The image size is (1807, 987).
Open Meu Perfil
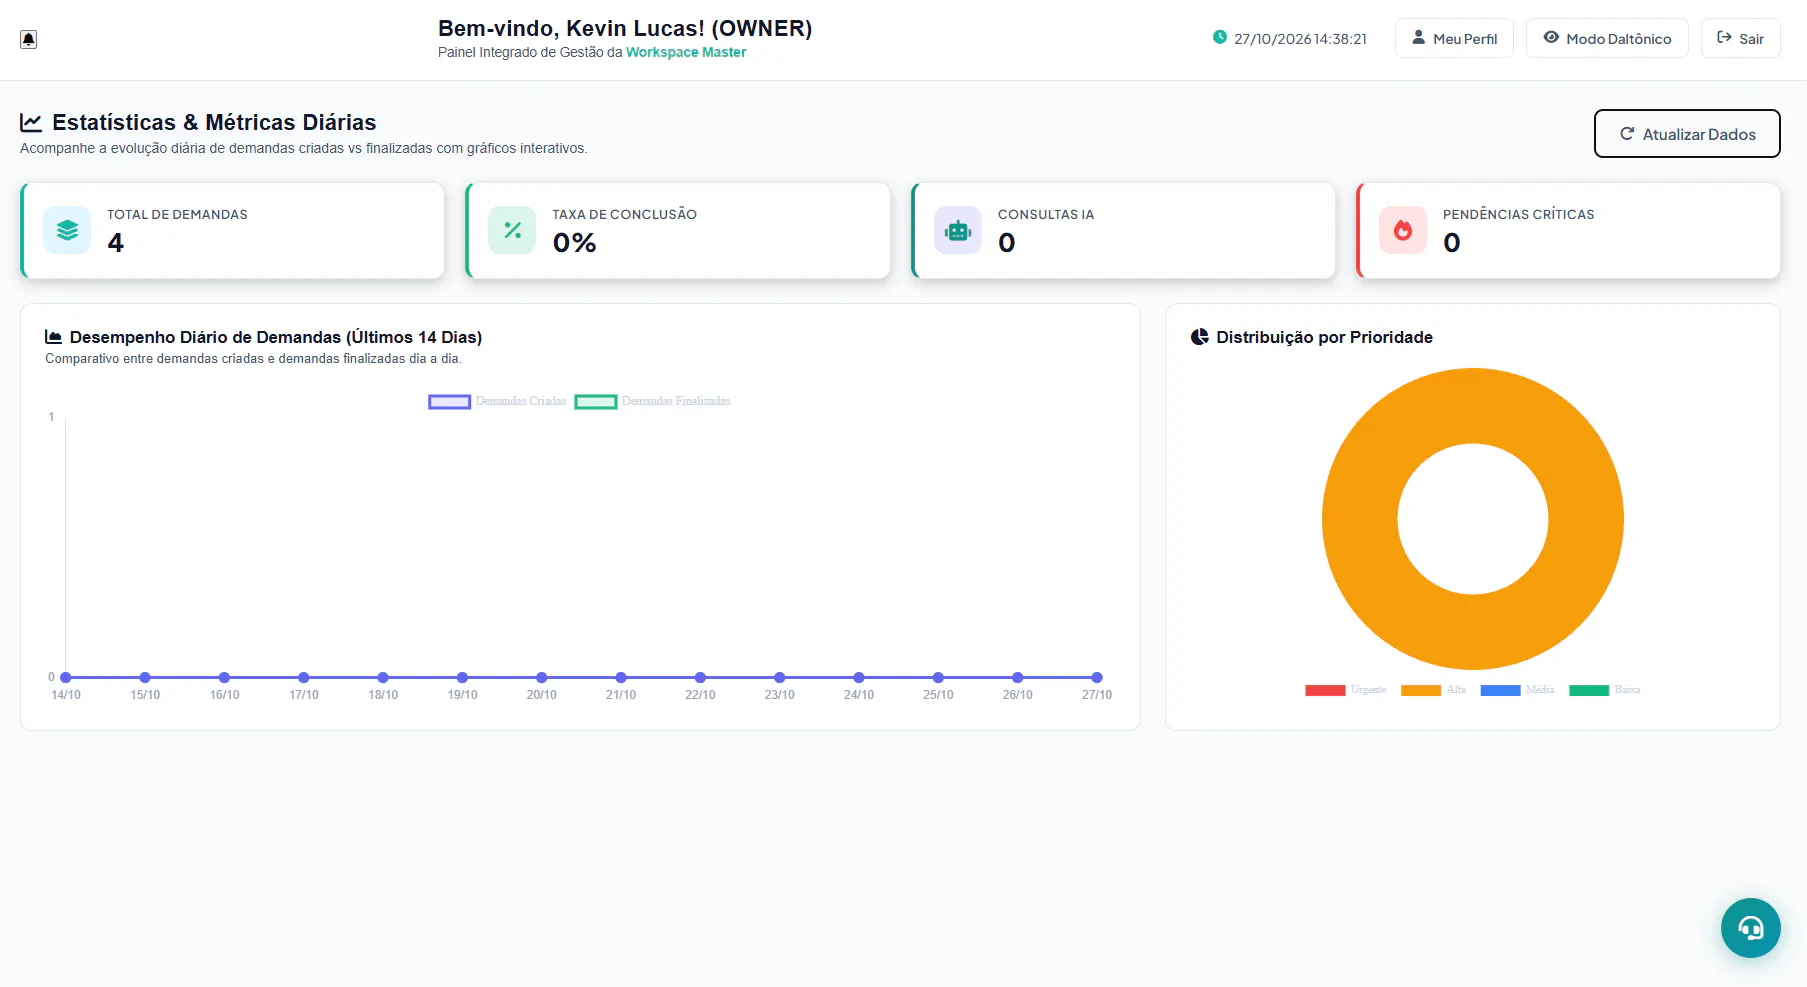click(x=1454, y=38)
